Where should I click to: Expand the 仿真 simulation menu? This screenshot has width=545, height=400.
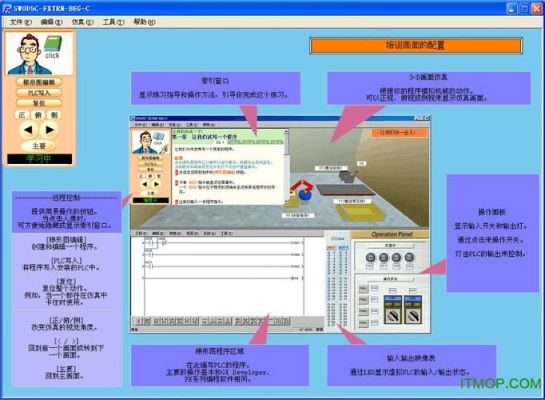[x=82, y=22]
